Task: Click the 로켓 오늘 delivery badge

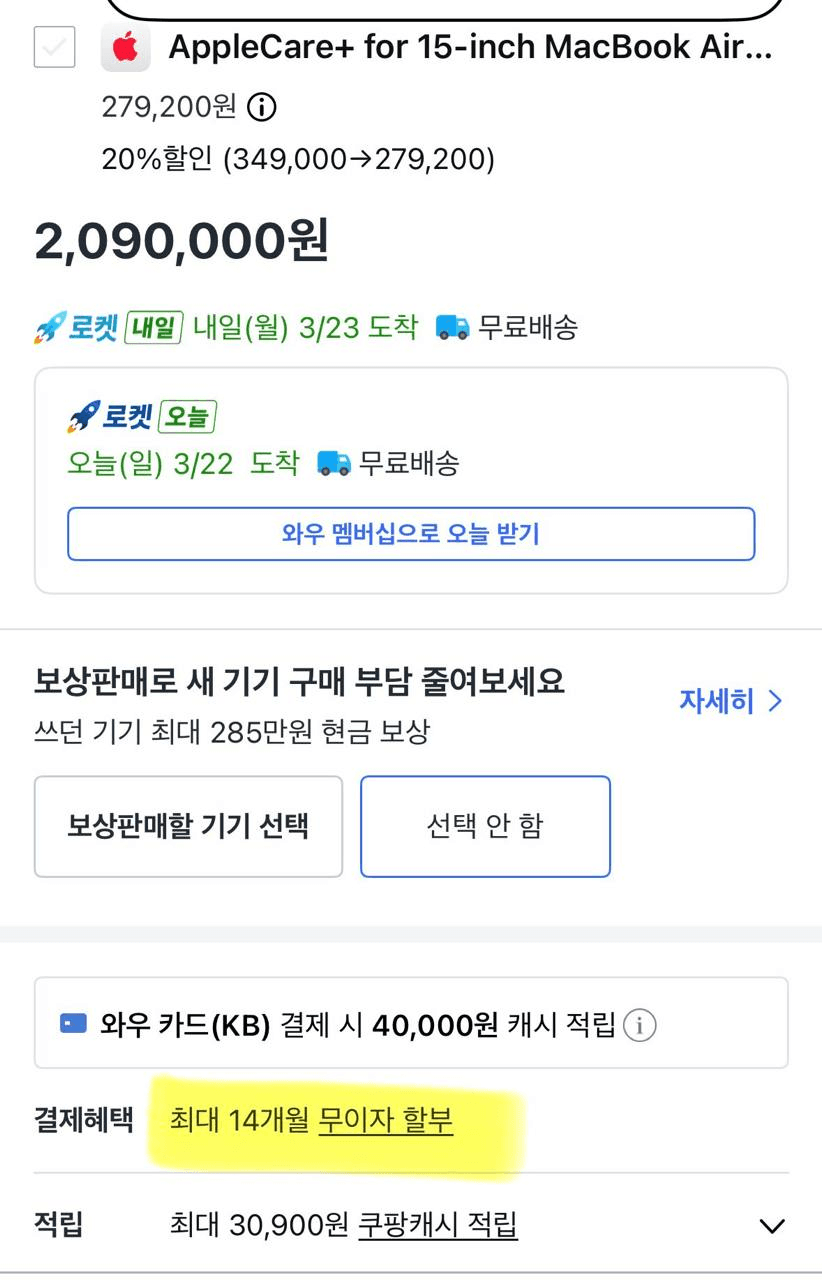Action: coord(142,417)
